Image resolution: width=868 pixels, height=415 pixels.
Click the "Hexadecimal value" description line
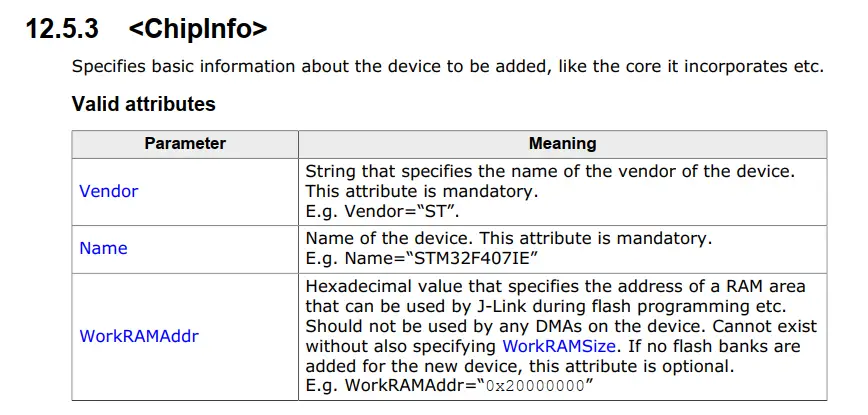[x=555, y=287]
